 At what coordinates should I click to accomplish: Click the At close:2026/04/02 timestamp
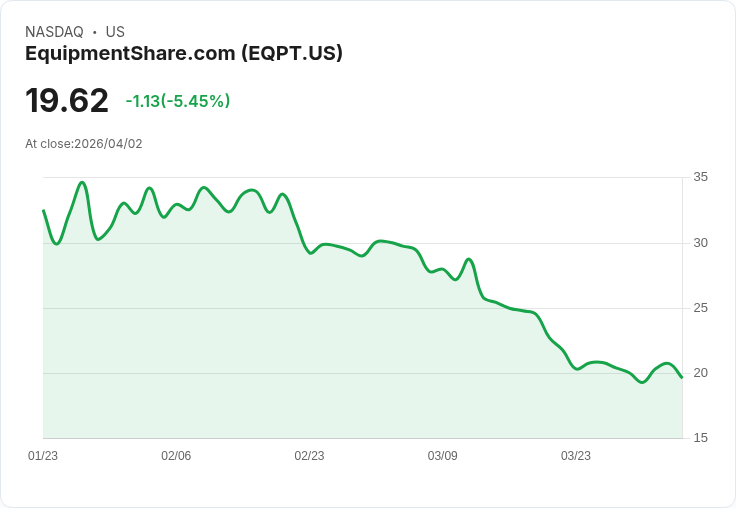84,144
